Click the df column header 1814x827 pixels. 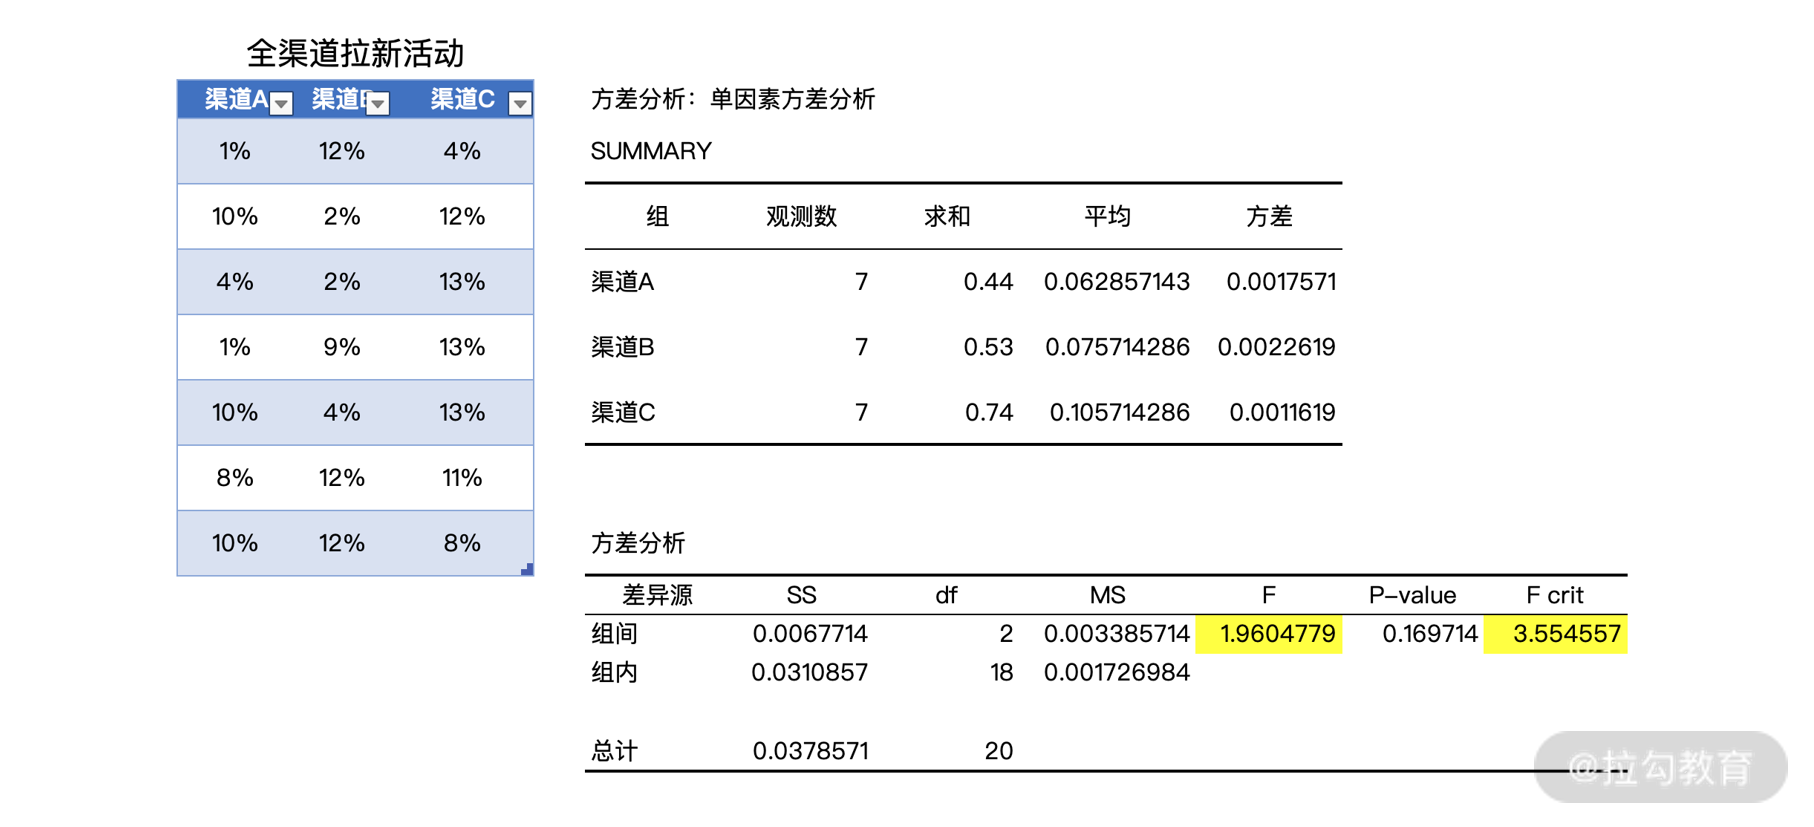tap(946, 595)
